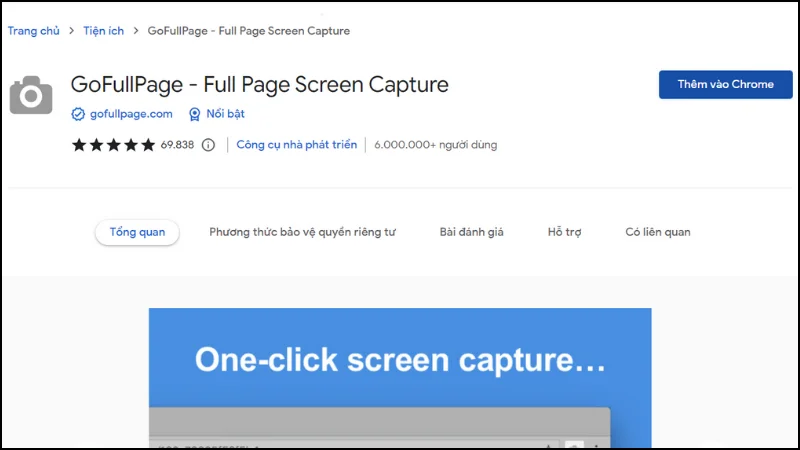Switch to Phương thức bảo vệ quyền riêng tư tab
800x450 pixels.
click(302, 232)
